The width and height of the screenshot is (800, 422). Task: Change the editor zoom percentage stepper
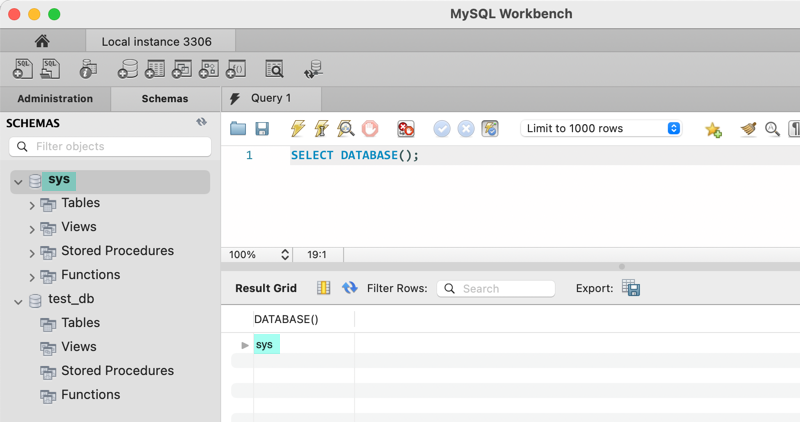[285, 255]
